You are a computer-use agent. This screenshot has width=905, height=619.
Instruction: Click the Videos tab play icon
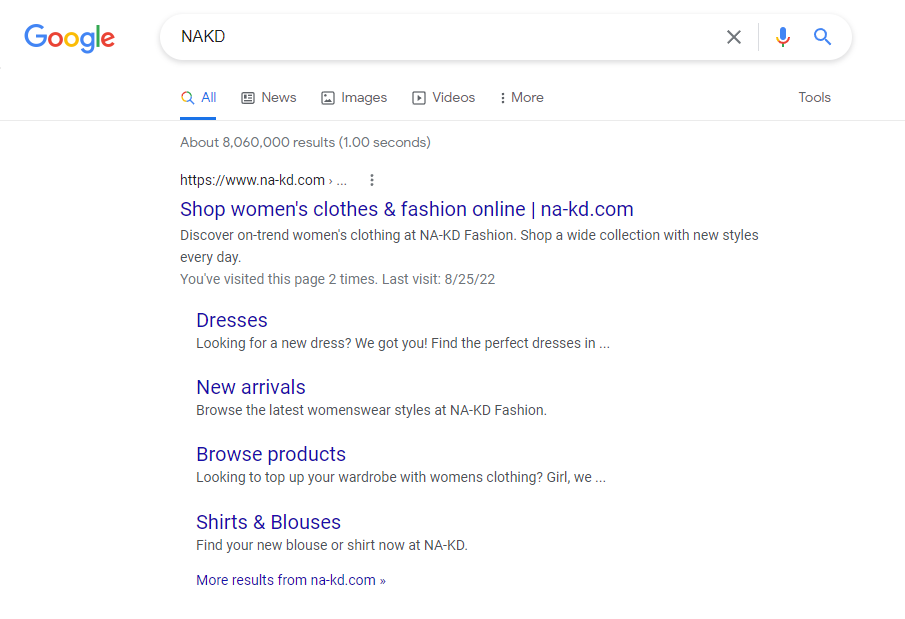click(419, 98)
